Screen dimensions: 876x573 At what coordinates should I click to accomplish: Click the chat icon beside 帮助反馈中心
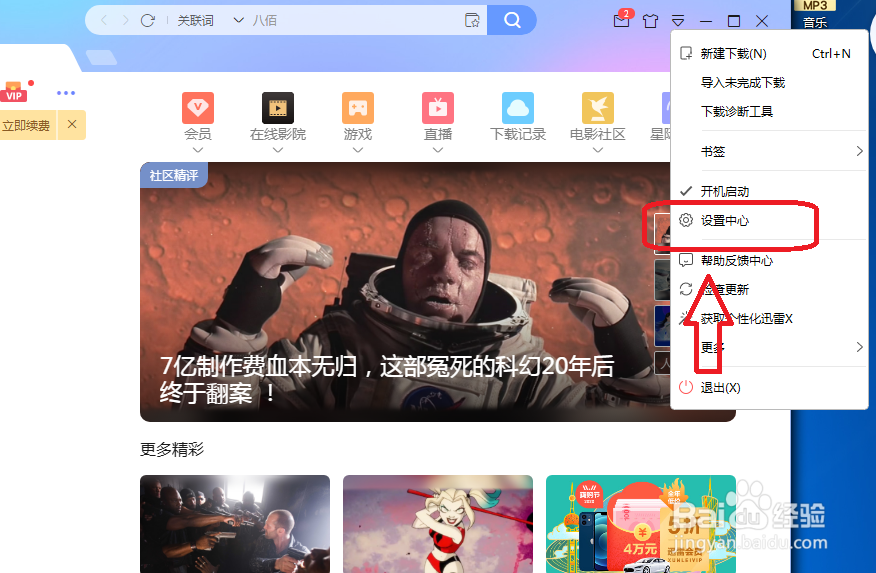coord(685,260)
